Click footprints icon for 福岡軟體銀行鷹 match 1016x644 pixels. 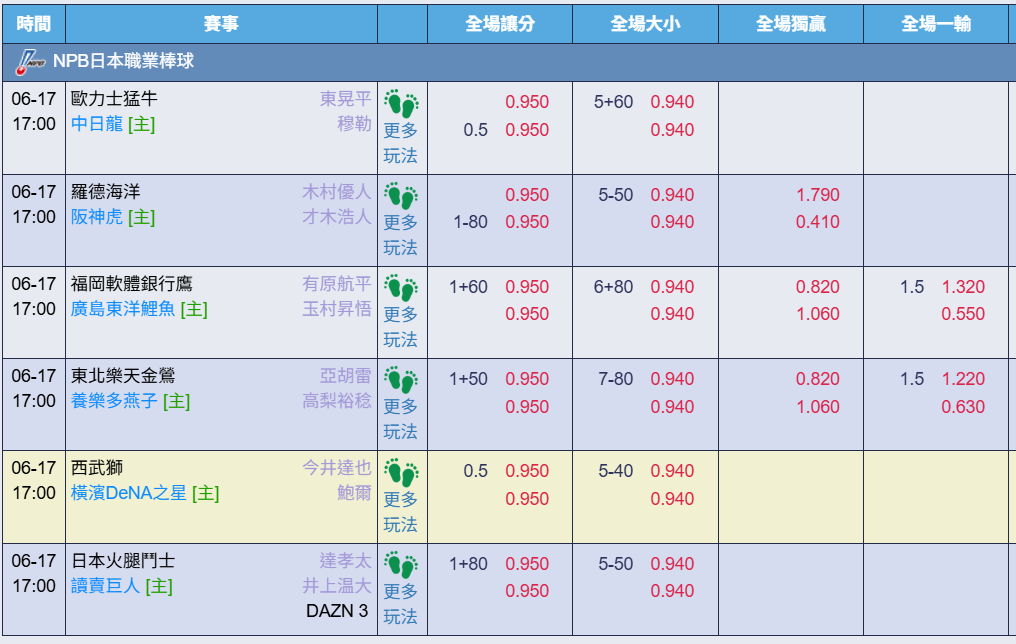click(x=401, y=288)
